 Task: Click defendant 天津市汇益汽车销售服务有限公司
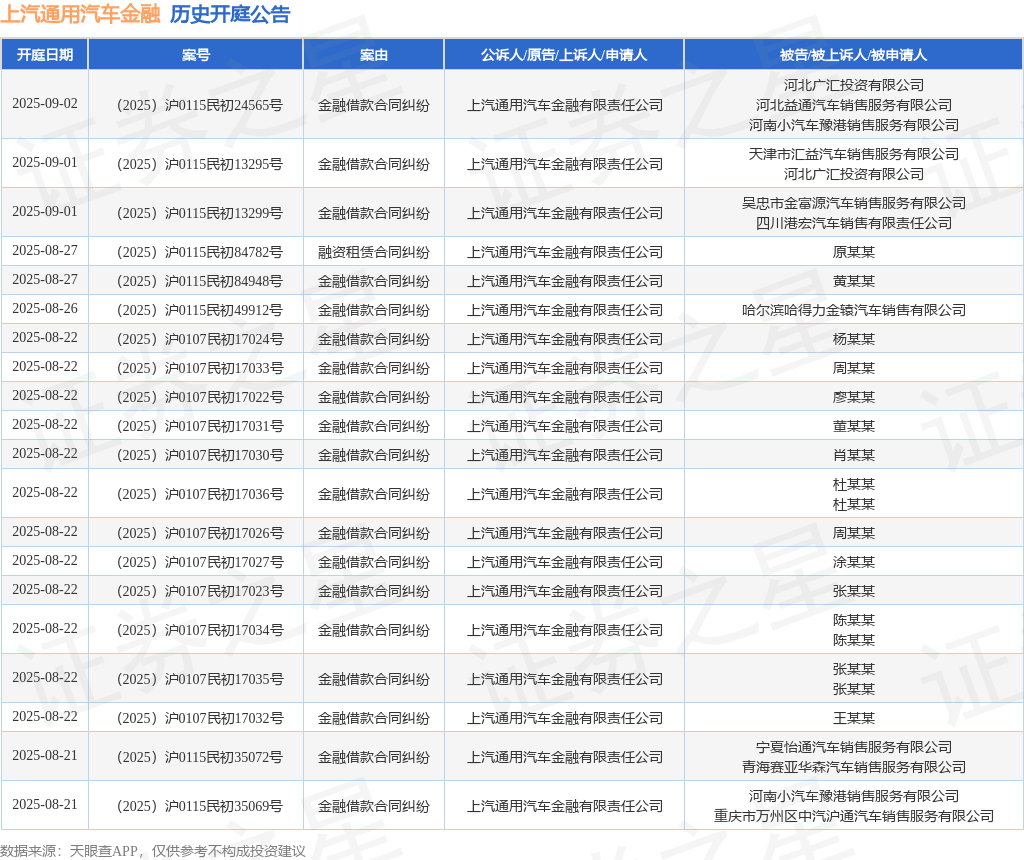pos(854,154)
